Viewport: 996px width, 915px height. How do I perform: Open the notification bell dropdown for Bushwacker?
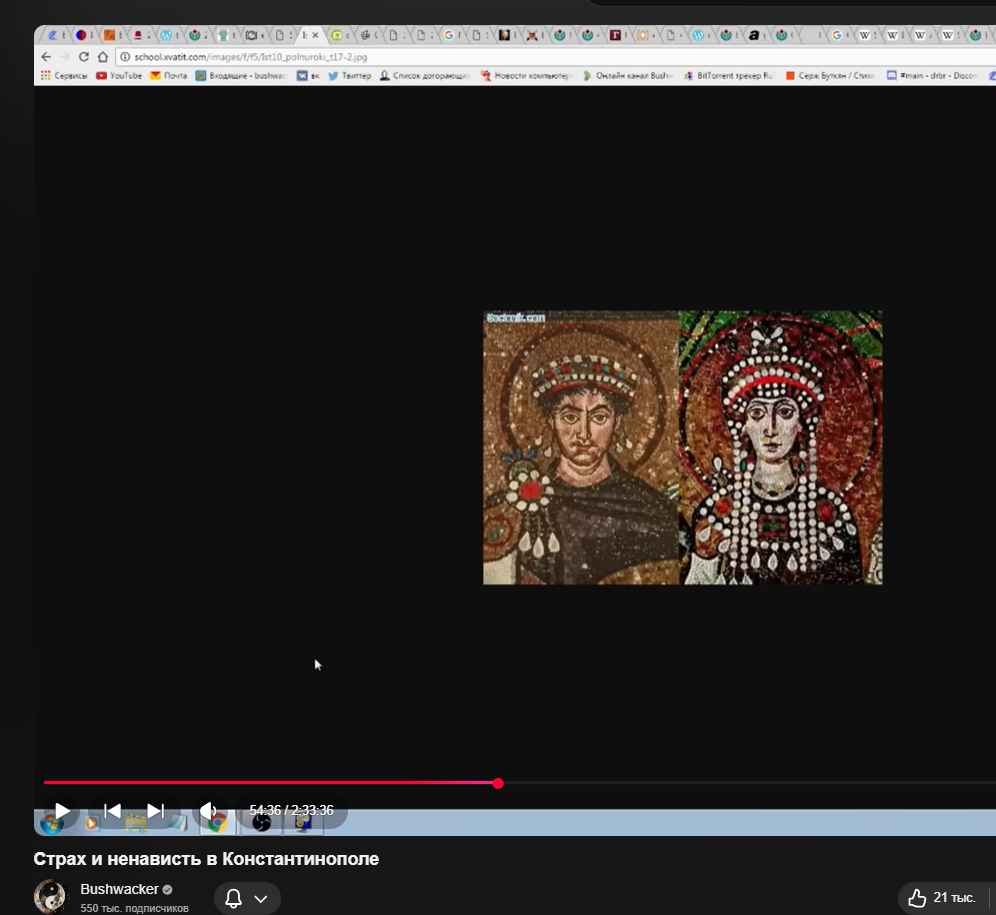tap(247, 898)
